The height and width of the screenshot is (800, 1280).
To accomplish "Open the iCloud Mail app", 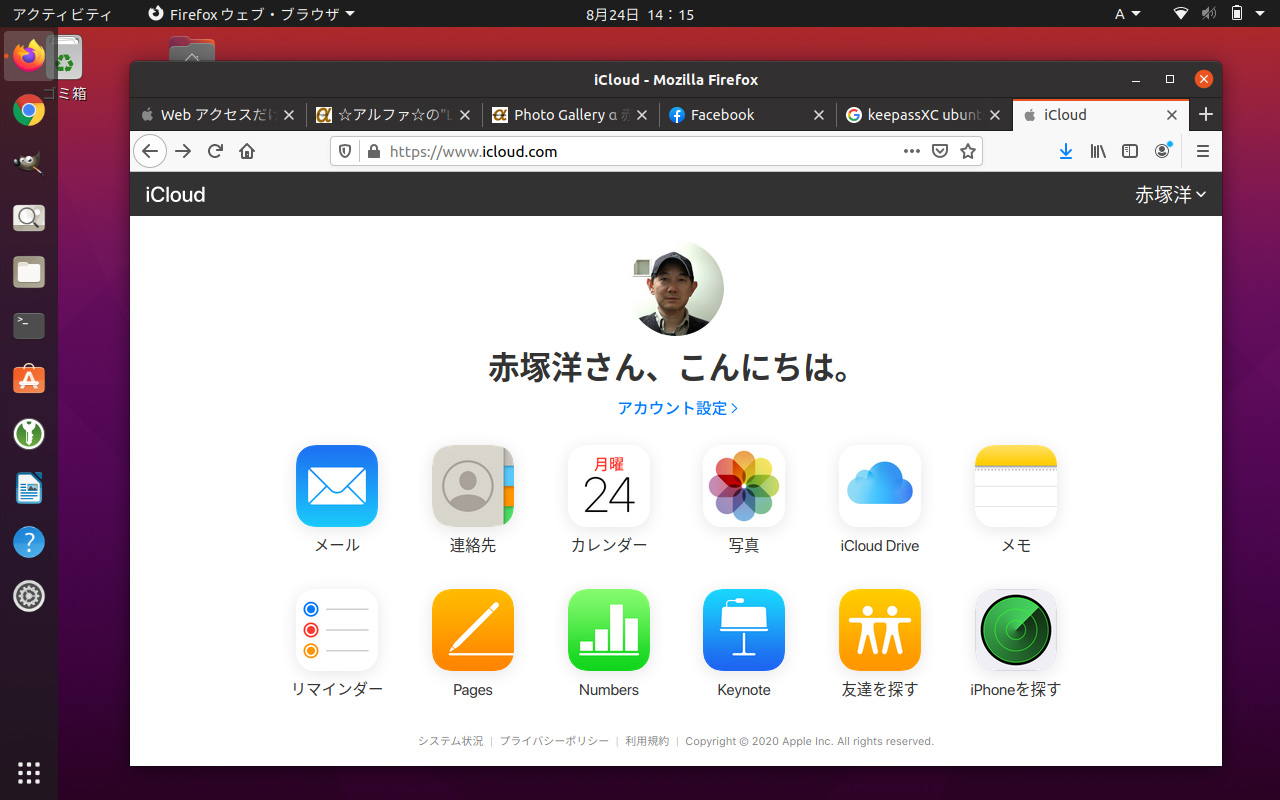I will [x=337, y=486].
